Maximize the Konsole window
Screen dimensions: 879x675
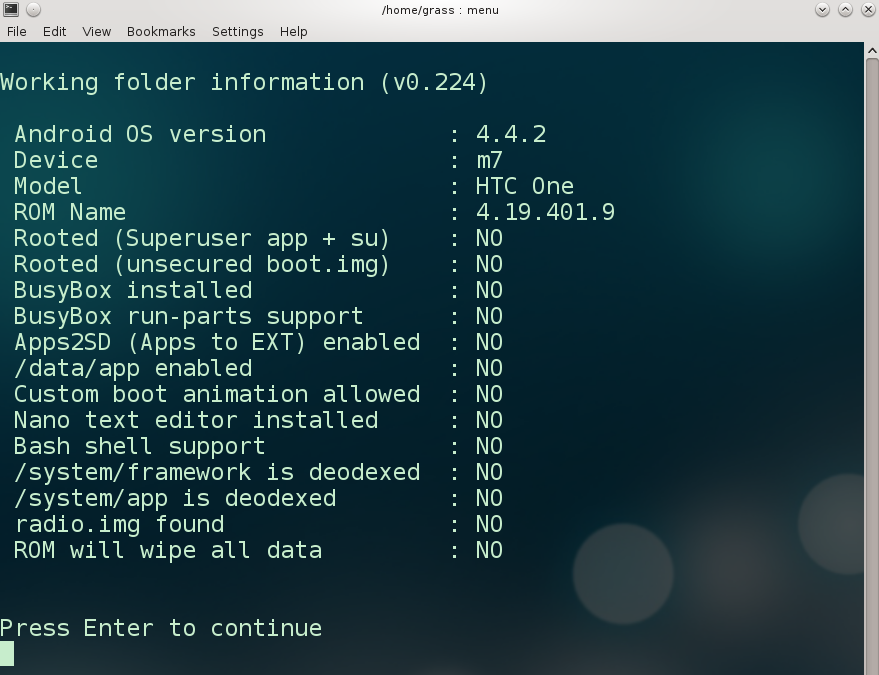(x=845, y=10)
